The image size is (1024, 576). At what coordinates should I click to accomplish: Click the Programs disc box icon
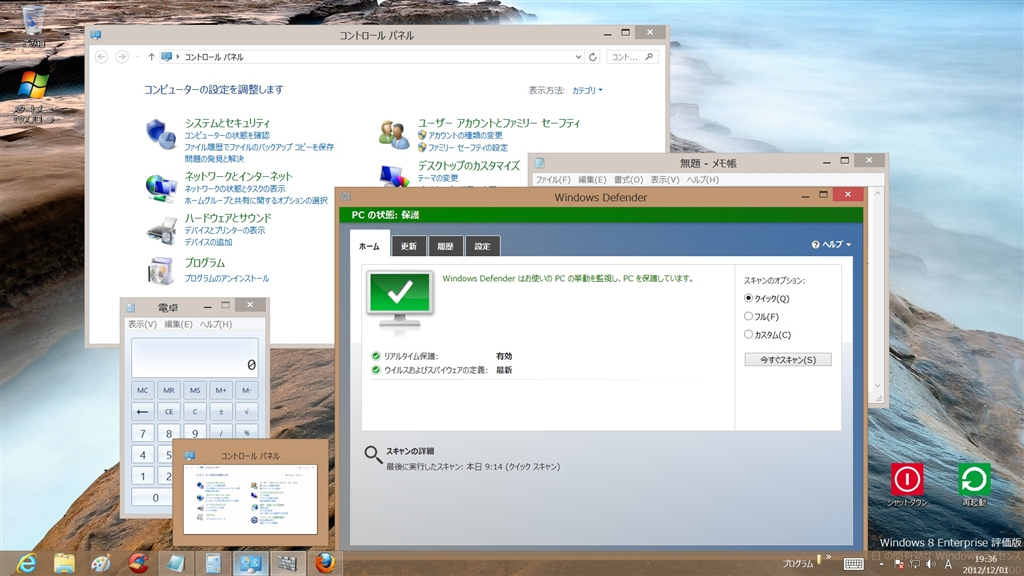click(x=161, y=270)
